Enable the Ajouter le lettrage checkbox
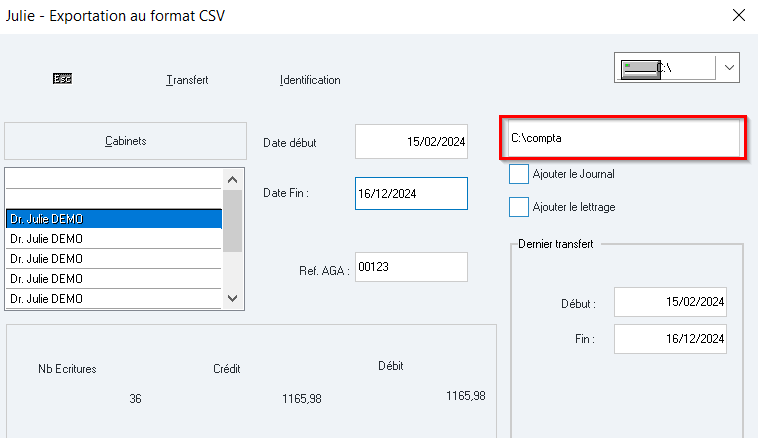Viewport: 758px width, 438px height. [519, 207]
